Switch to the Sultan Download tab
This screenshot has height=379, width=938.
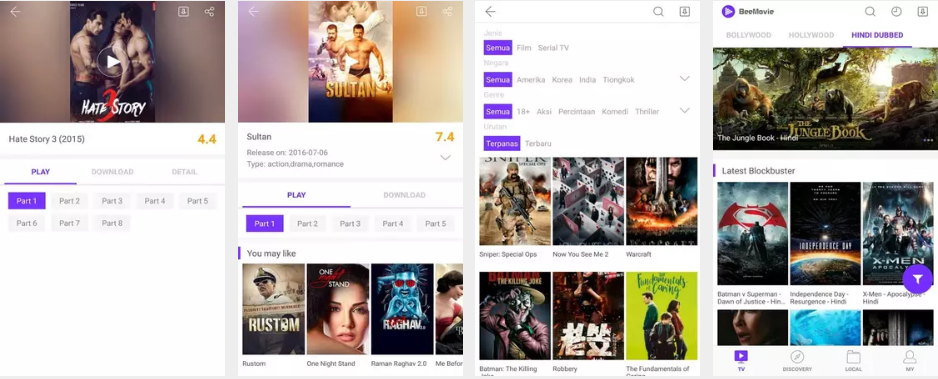pos(404,195)
